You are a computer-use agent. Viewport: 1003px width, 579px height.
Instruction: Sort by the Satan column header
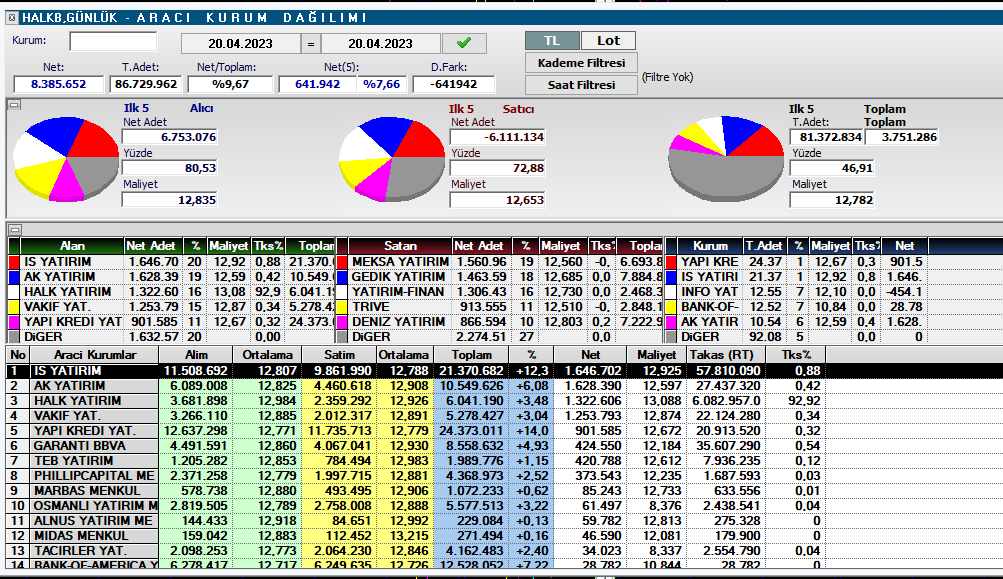pos(400,246)
